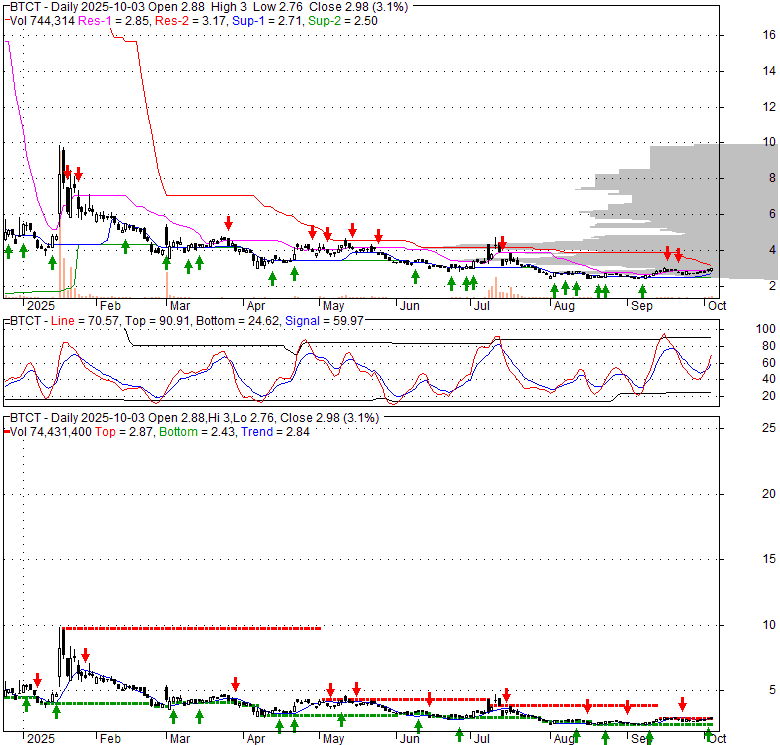The width and height of the screenshot is (780, 745).
Task: Click the Top = 2.87 label in bottom chart
Action: 124,432
